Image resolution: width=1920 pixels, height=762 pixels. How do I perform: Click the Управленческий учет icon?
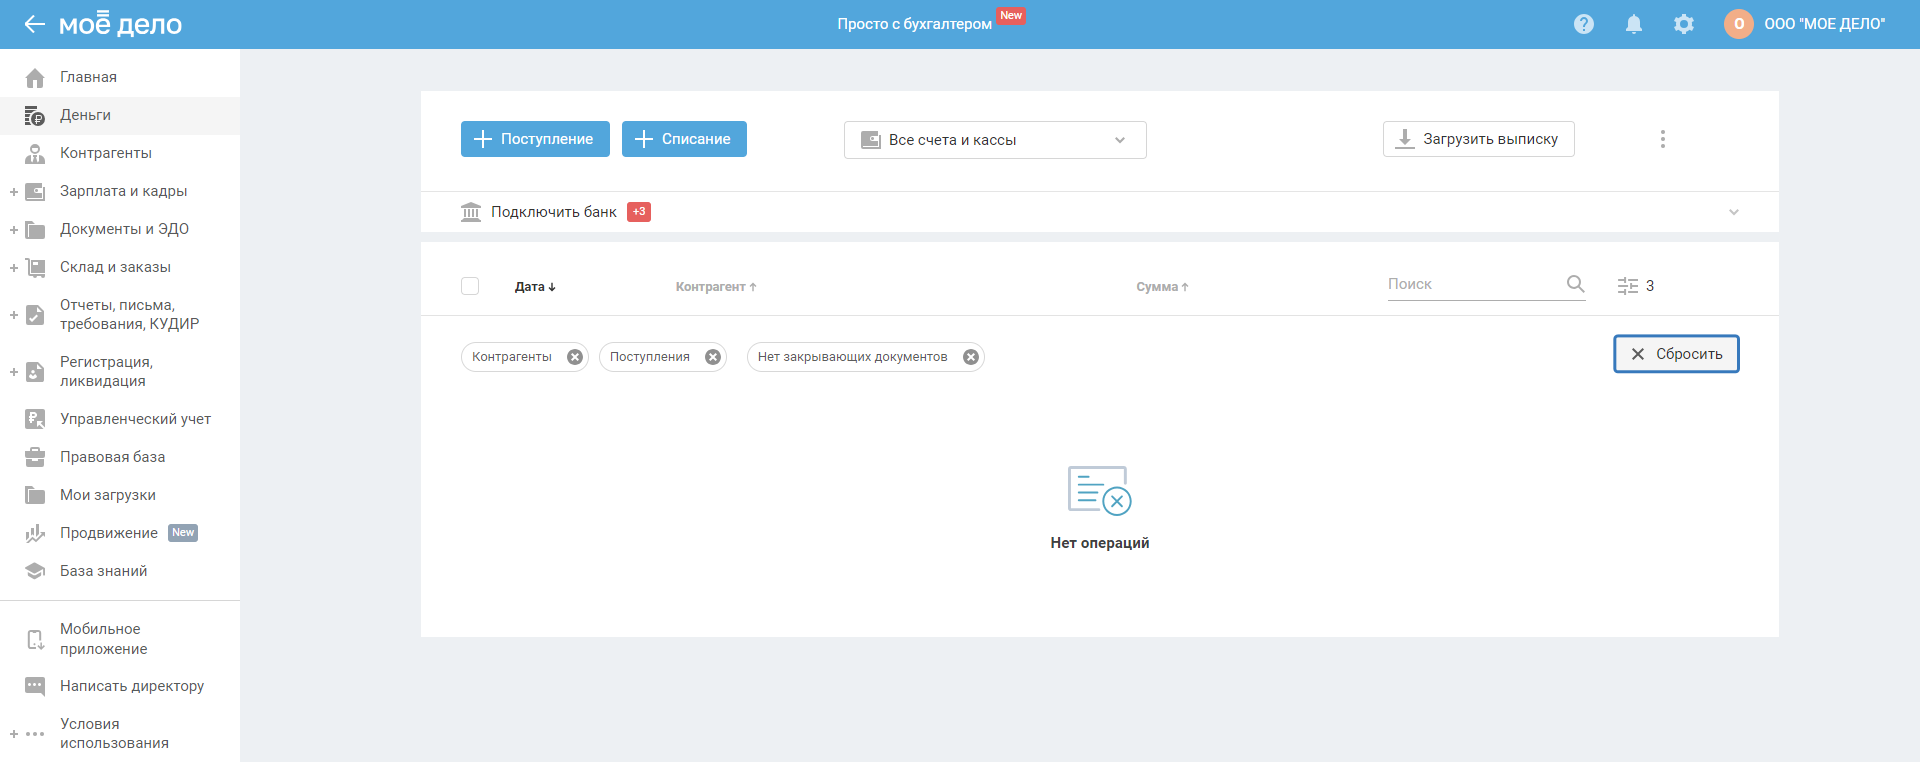pos(35,419)
